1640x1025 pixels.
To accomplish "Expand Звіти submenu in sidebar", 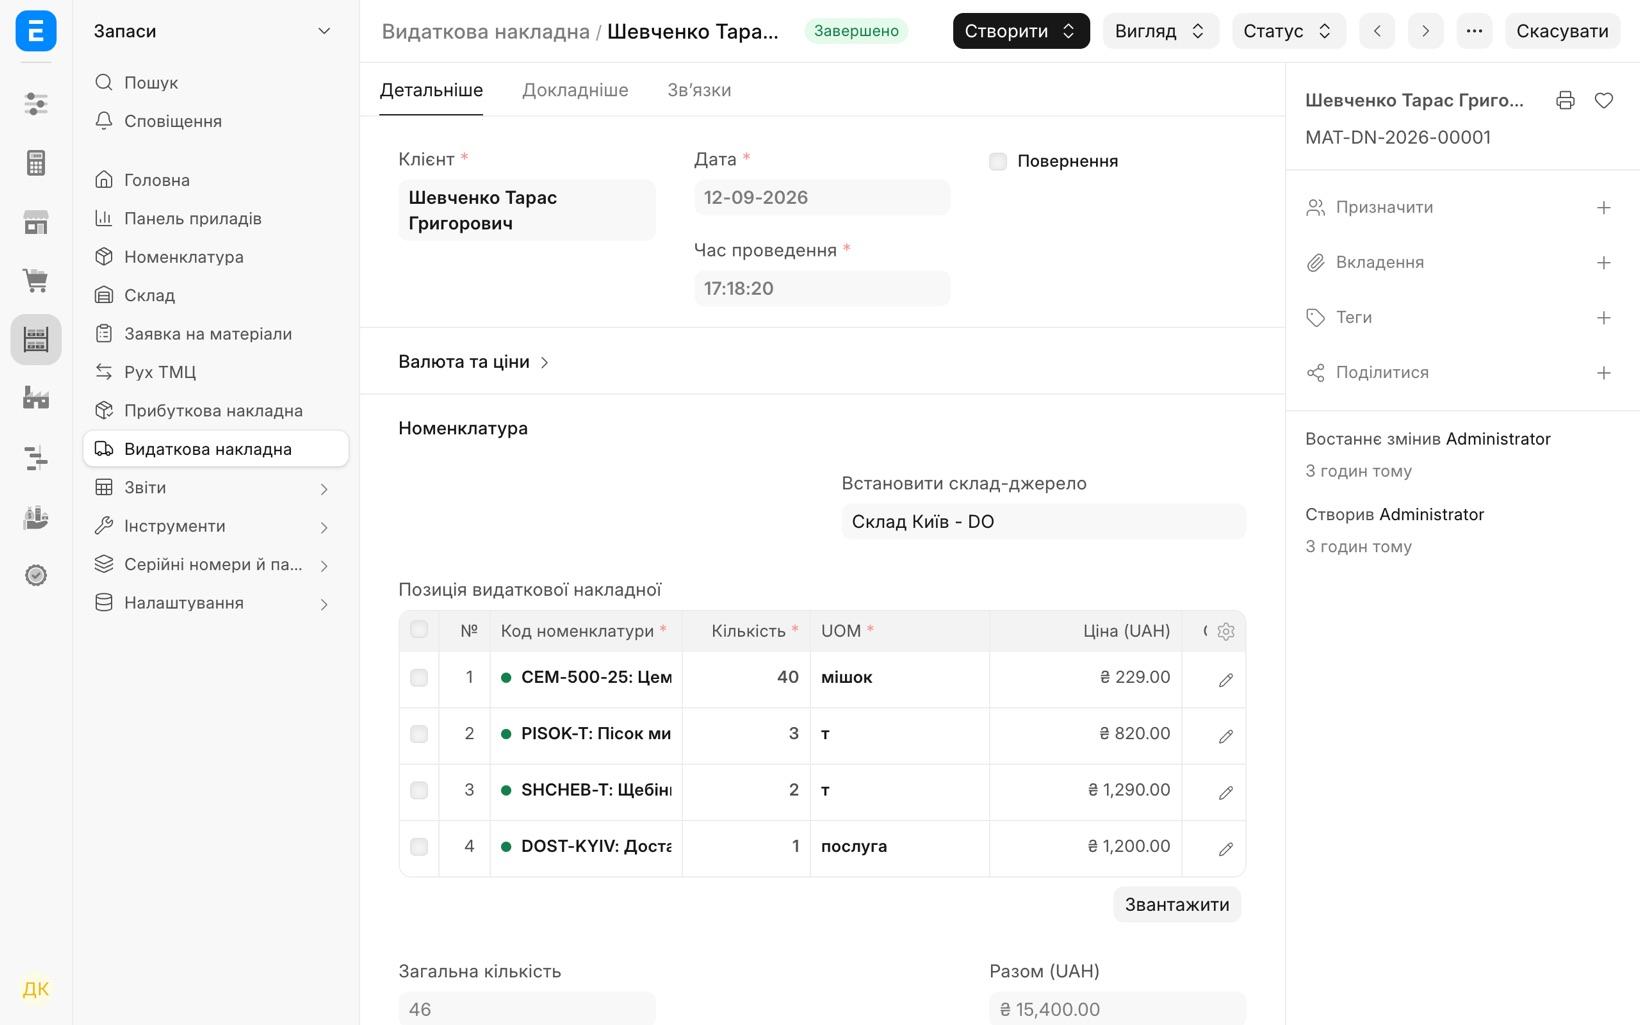I will (x=216, y=488).
